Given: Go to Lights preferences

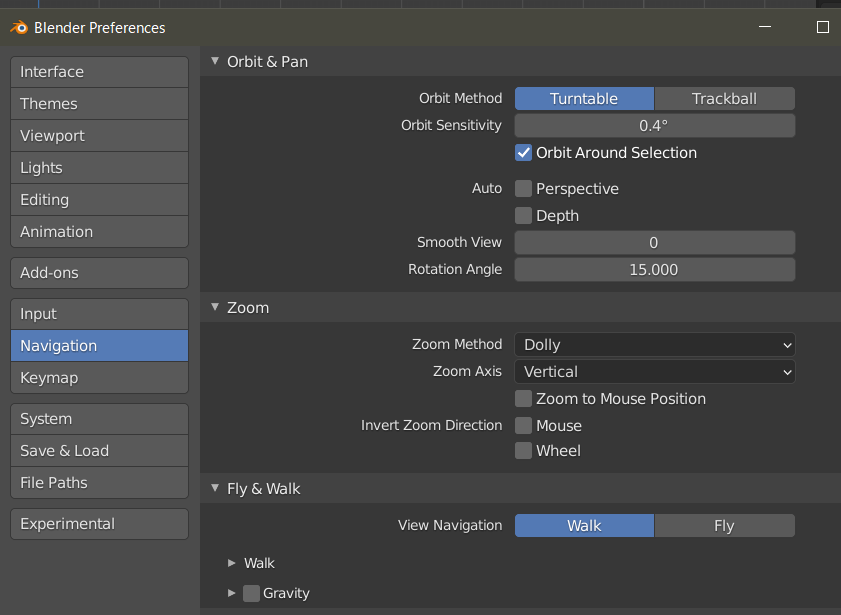Looking at the screenshot, I should click(x=99, y=168).
